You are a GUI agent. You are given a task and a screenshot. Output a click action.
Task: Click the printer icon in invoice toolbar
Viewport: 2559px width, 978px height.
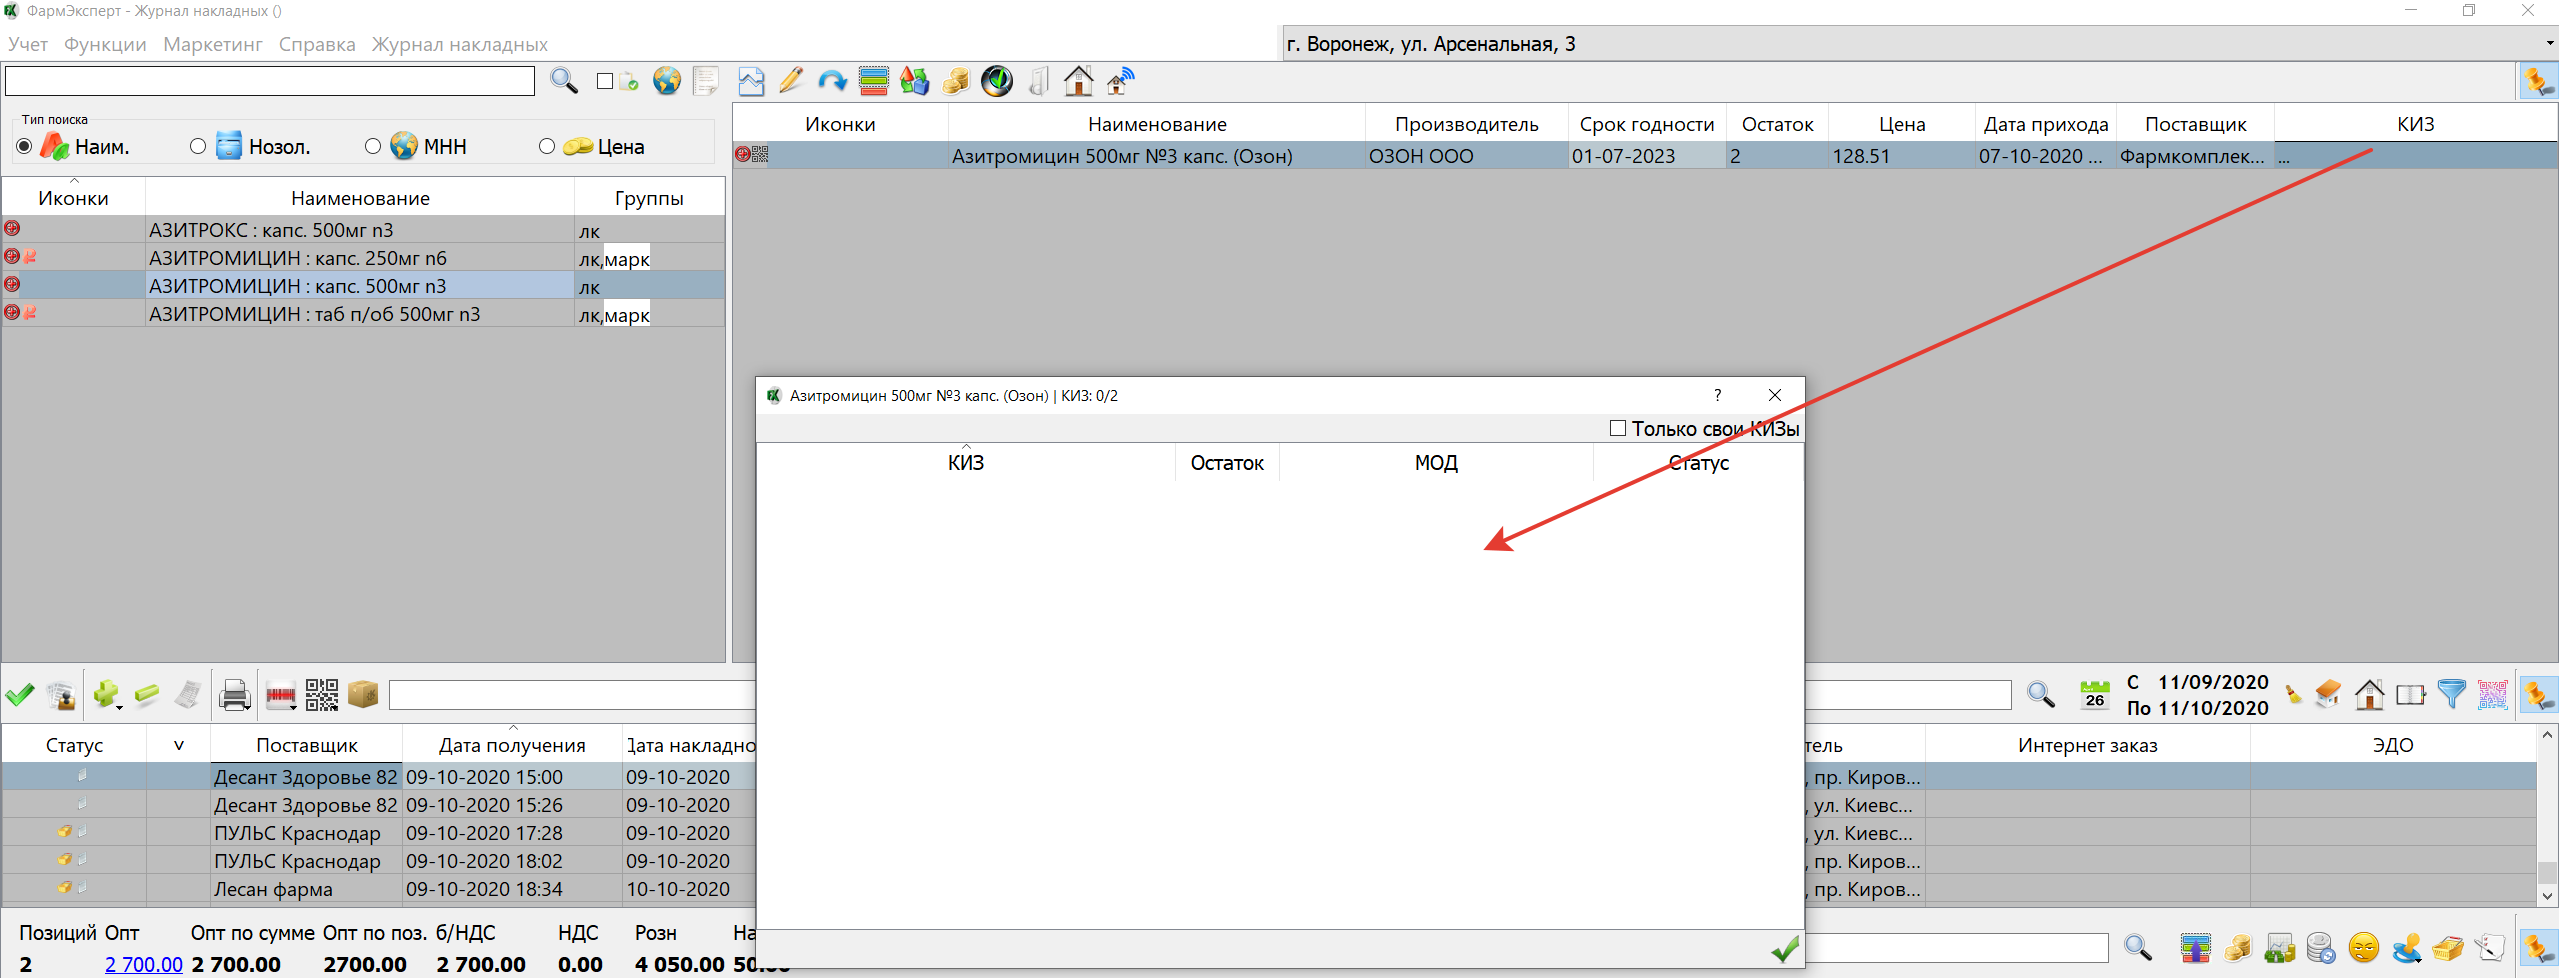click(x=234, y=694)
